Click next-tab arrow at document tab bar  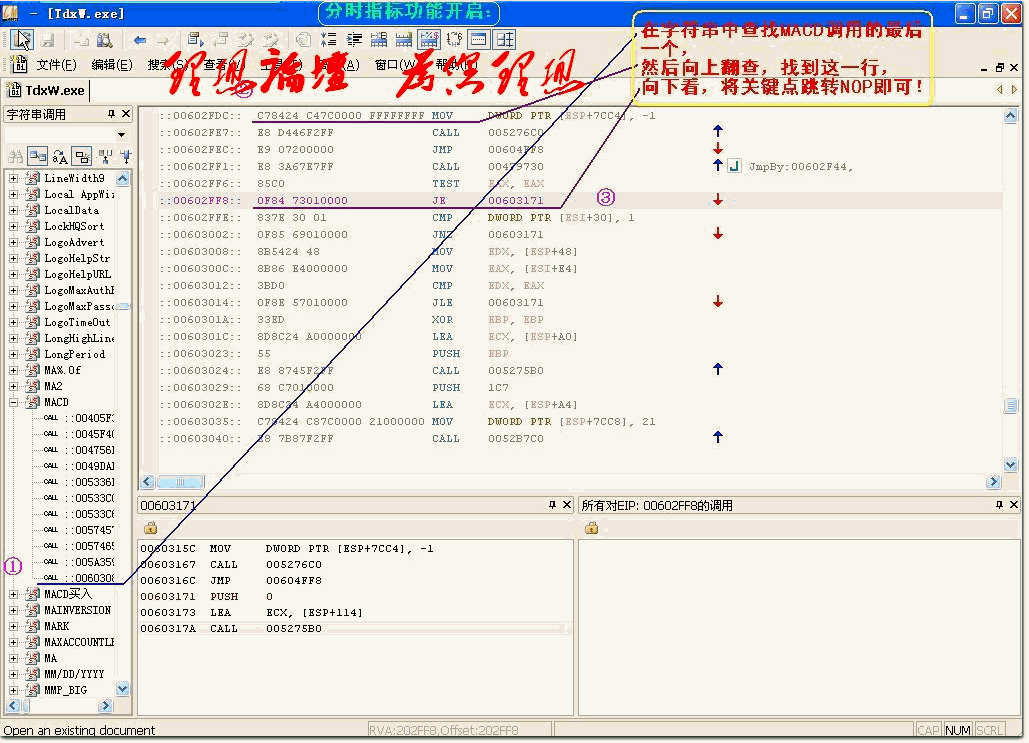1015,89
